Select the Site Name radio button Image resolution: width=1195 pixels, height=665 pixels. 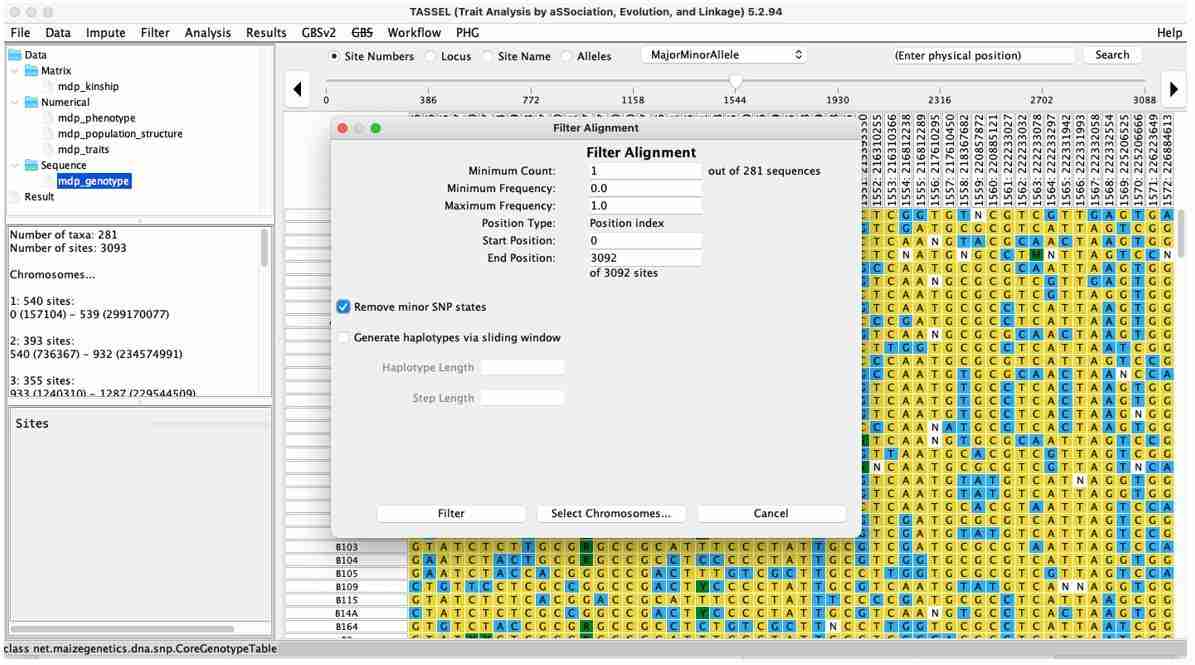tap(488, 56)
